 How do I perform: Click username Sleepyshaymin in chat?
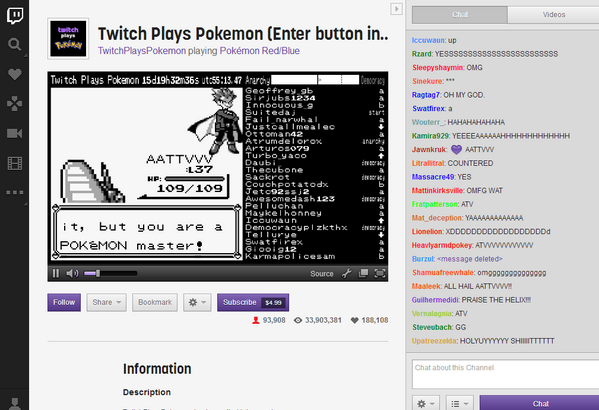point(438,68)
